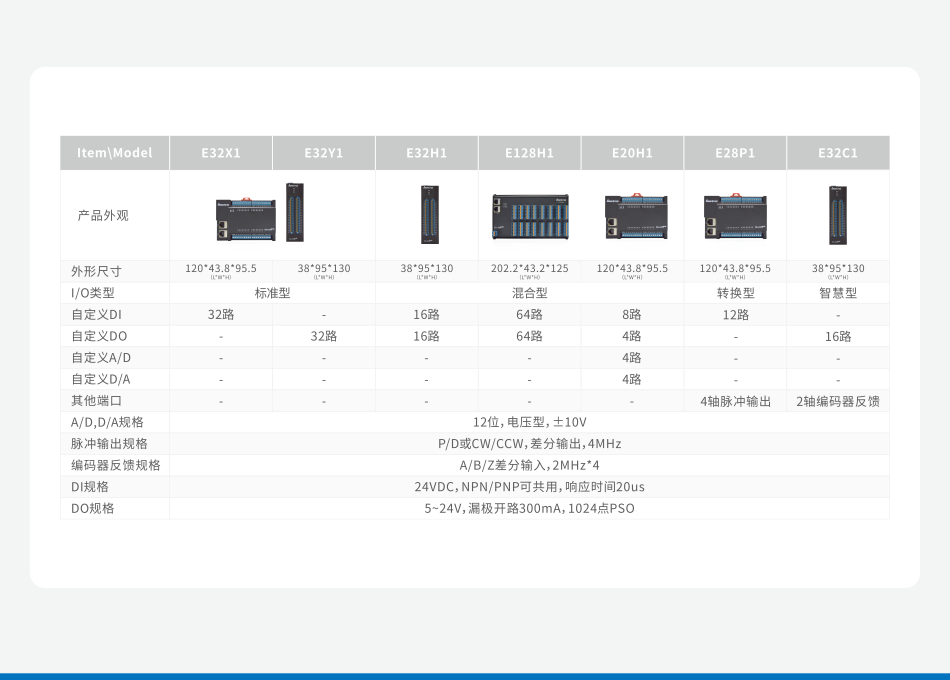
Task: Open the E128H1 wide module image
Action: [x=530, y=217]
